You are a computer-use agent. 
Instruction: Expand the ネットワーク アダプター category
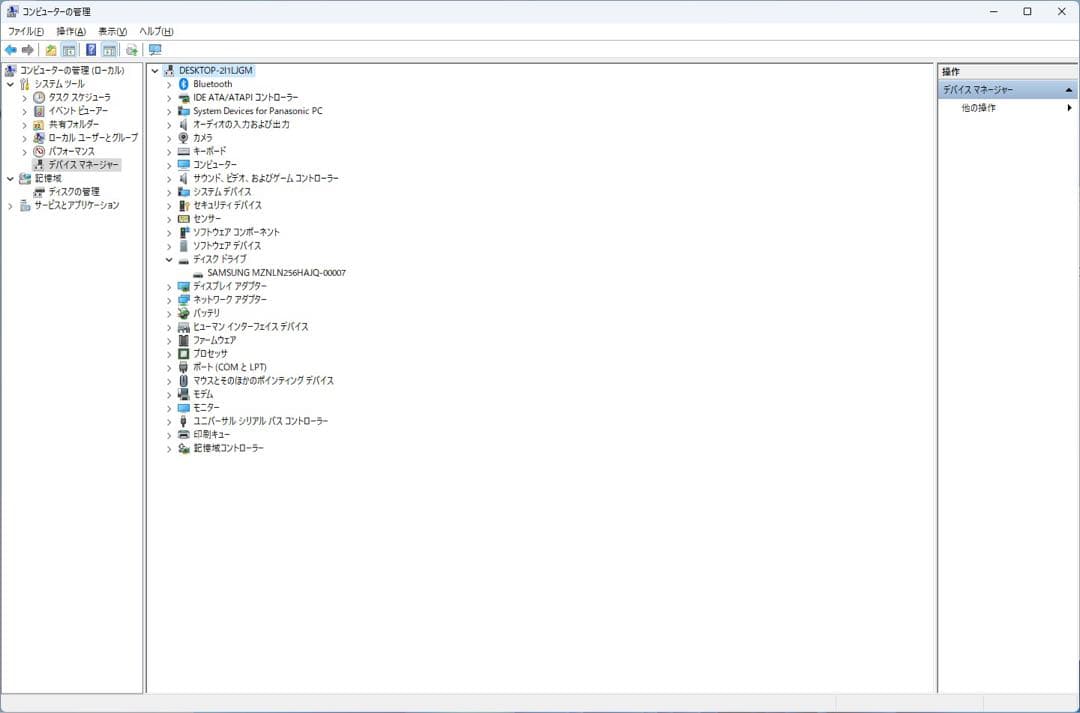click(x=167, y=299)
